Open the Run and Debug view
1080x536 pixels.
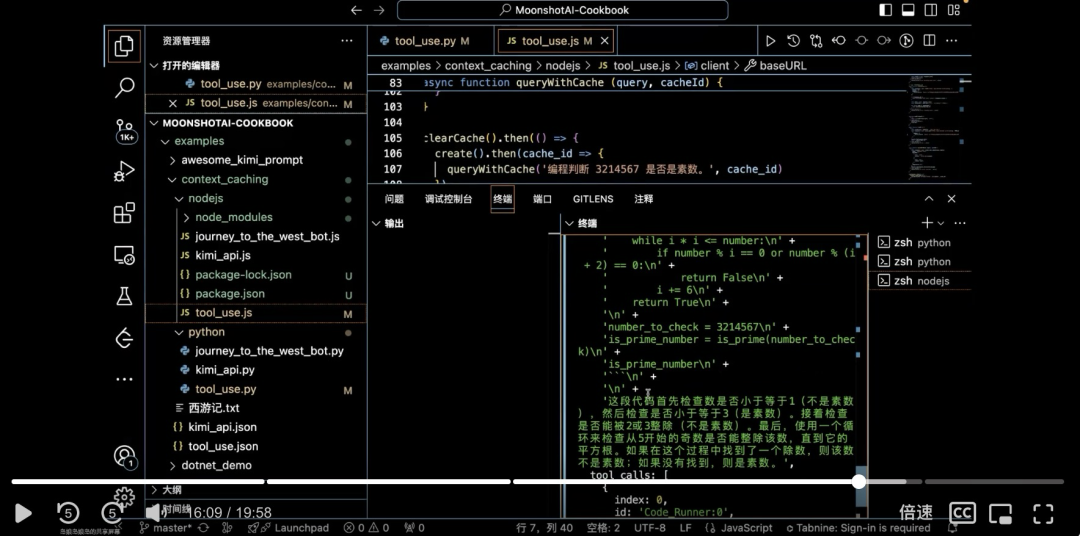(x=125, y=172)
